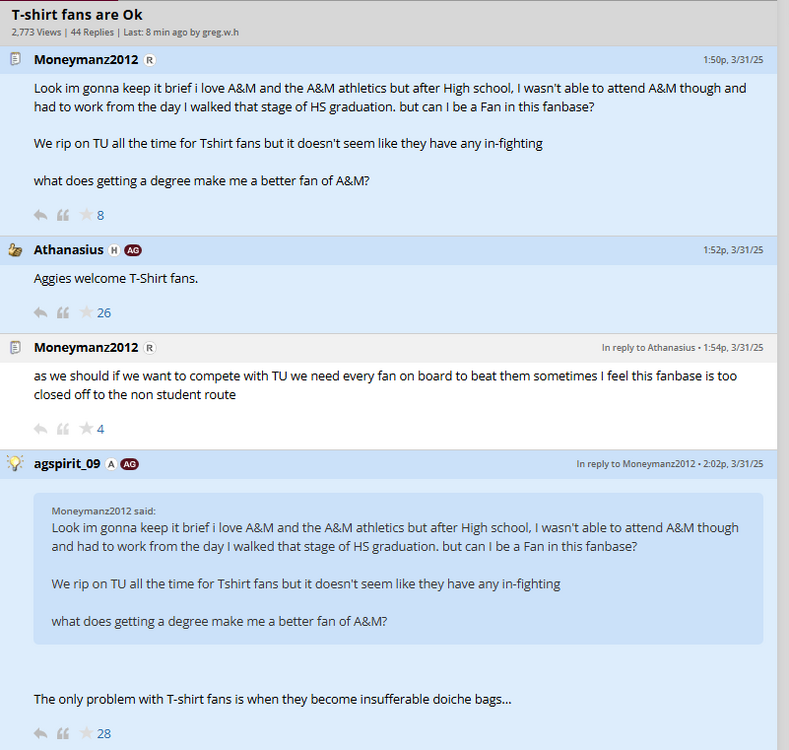Quote the Athanasius post
This screenshot has width=789, height=750.
63,313
